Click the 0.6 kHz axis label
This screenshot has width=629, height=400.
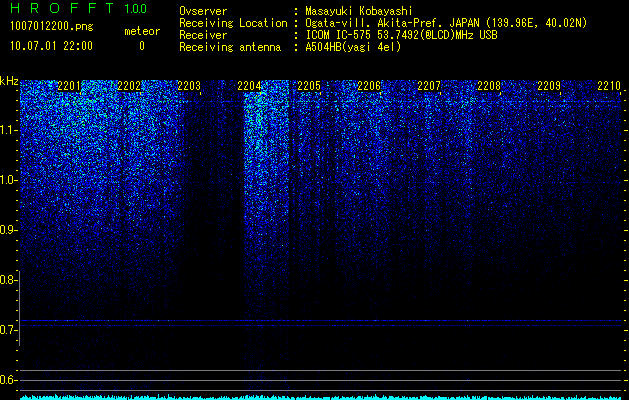click(8, 380)
